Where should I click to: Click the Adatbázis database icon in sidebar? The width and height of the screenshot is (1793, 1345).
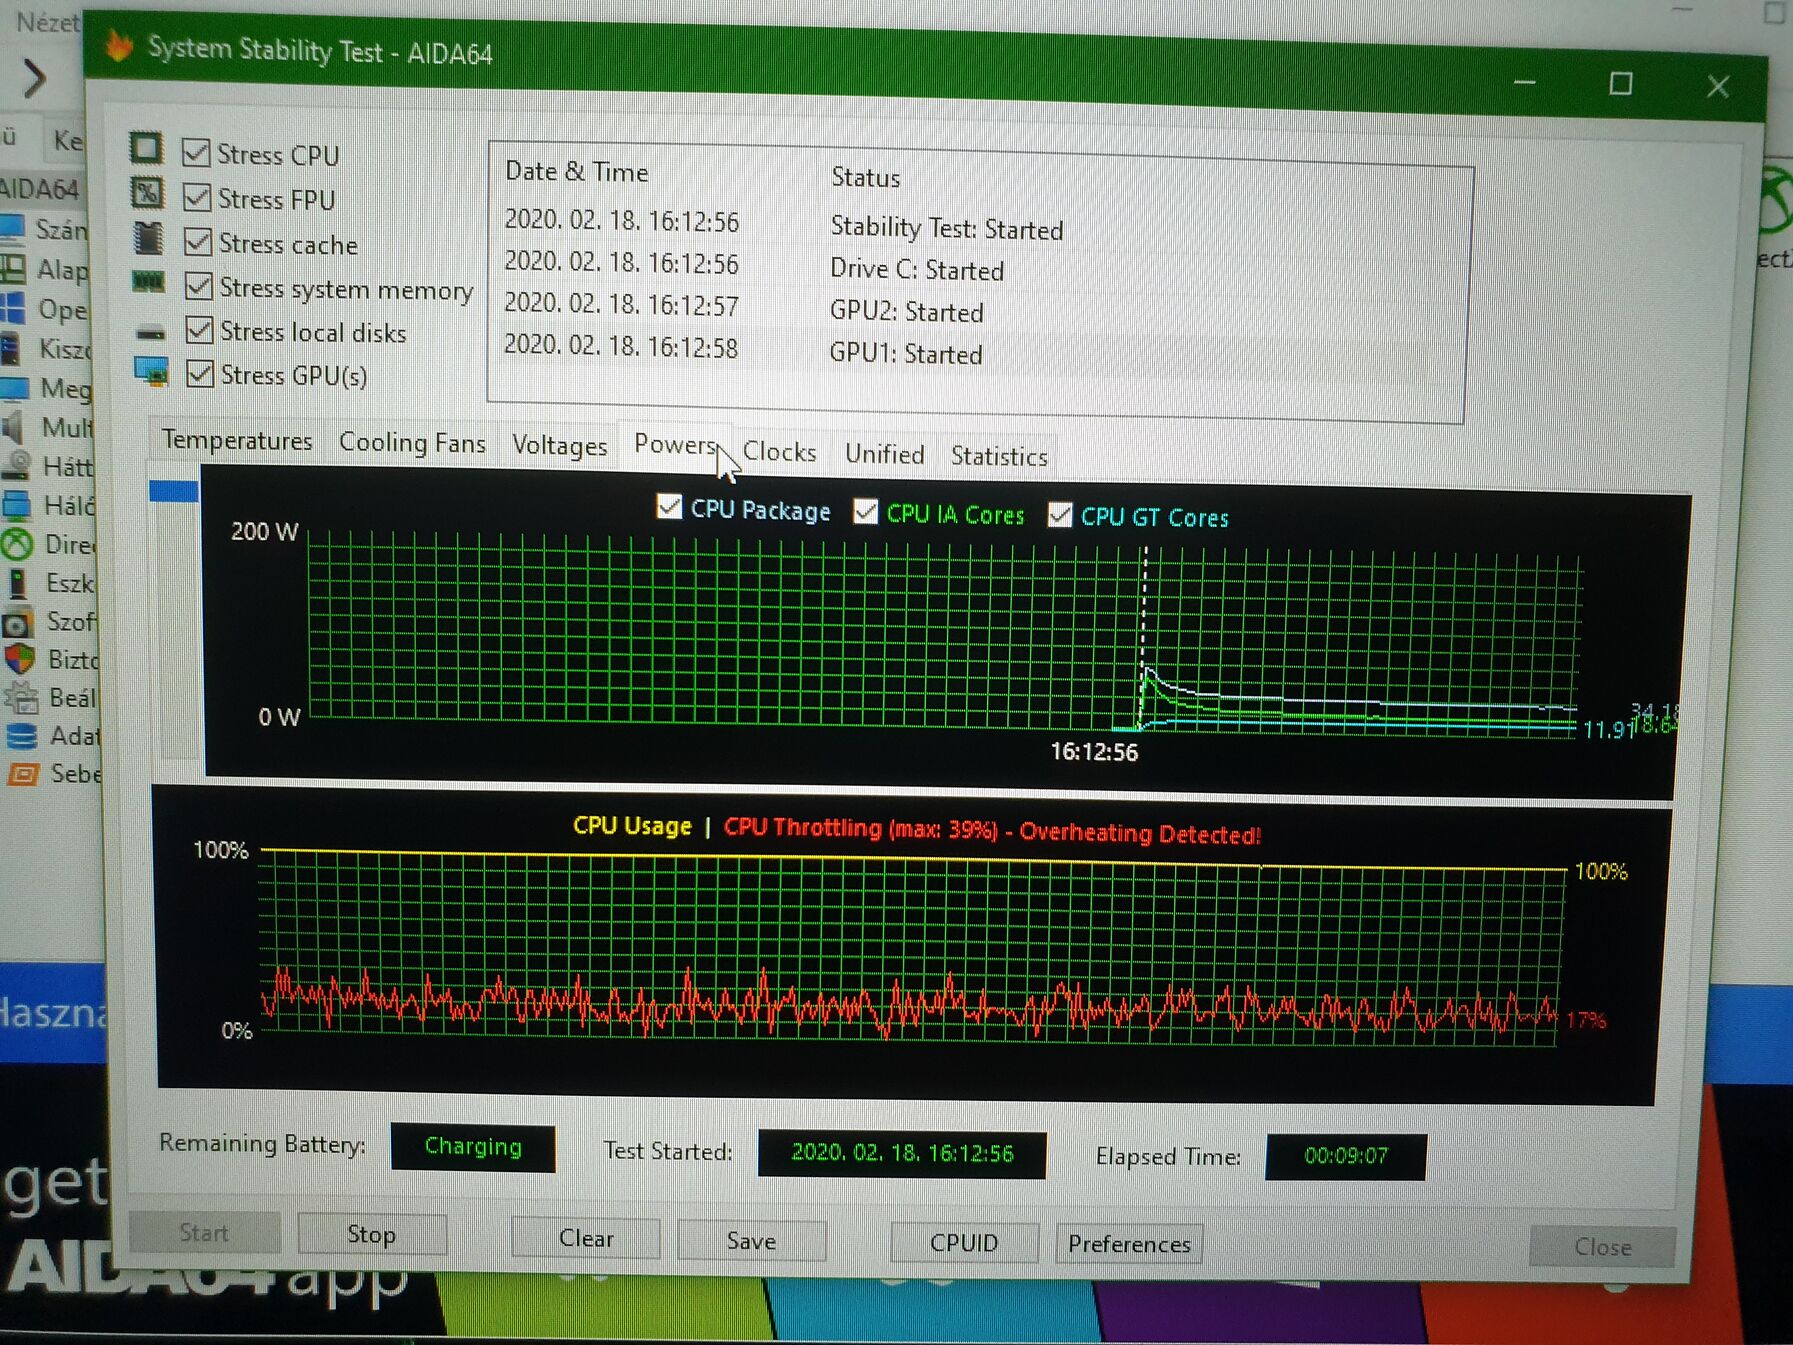pos(21,736)
